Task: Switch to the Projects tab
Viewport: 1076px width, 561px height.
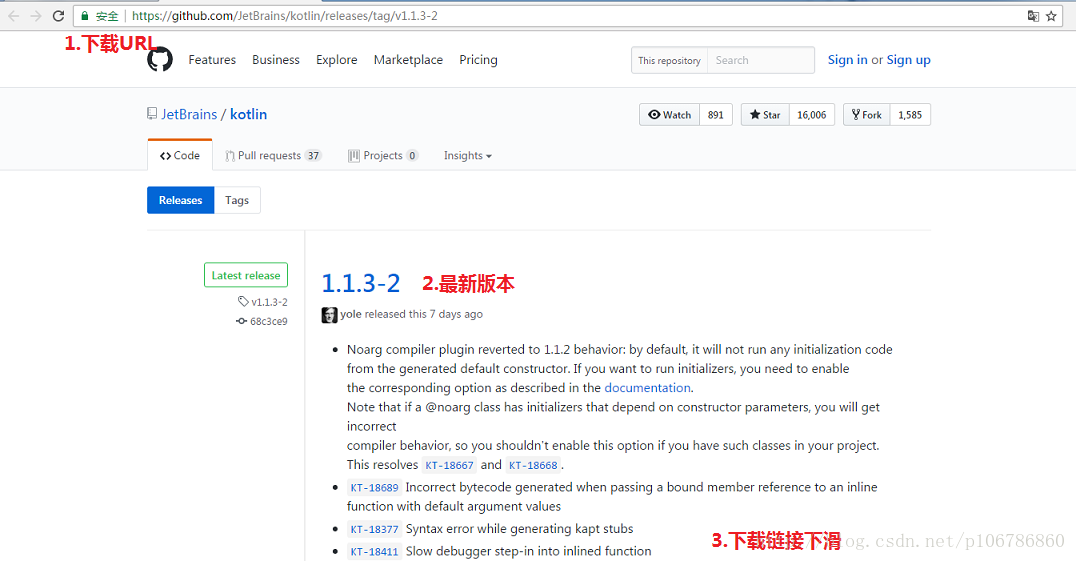Action: (x=383, y=156)
